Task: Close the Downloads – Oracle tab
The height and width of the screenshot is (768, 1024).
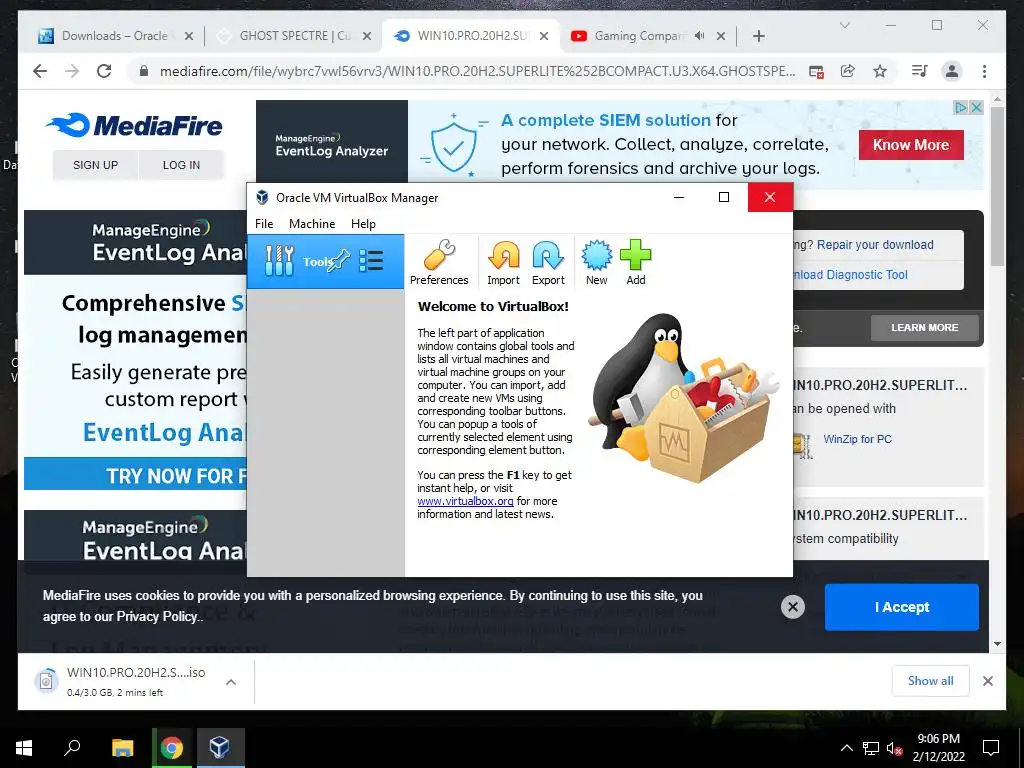Action: click(189, 37)
